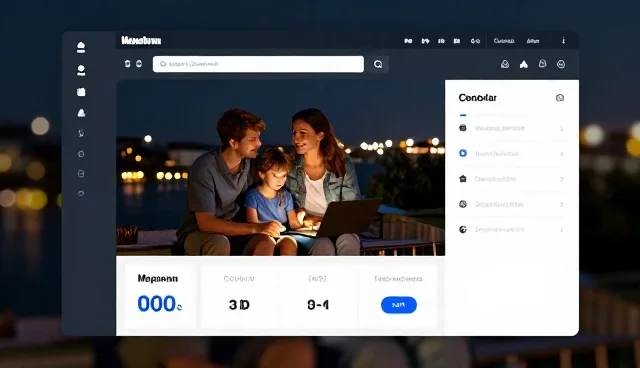Click the bag-shaped icon beside the white triangle
Viewport: 640px width, 368px height.
tap(542, 64)
